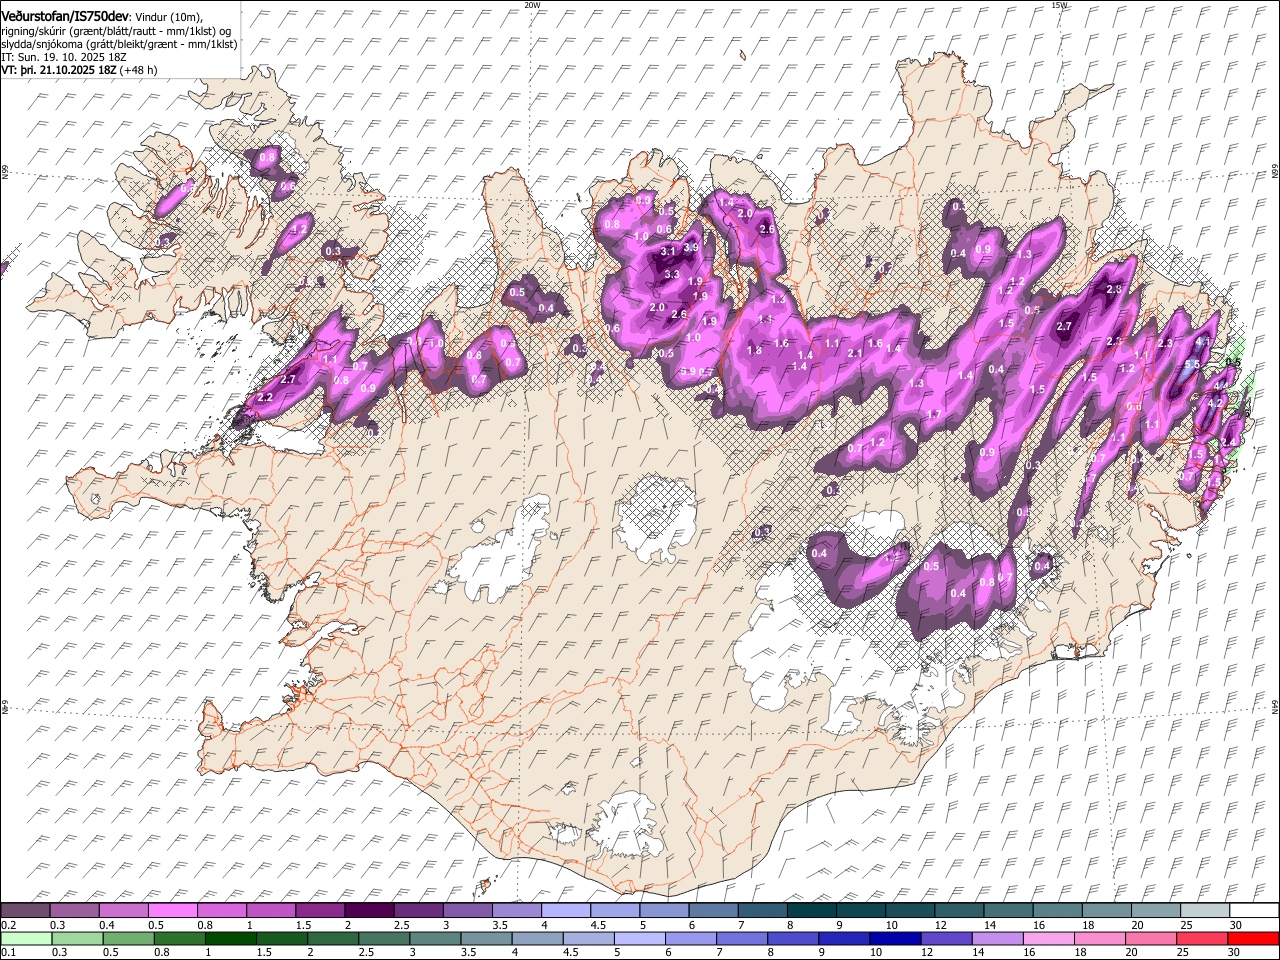Screen dimensions: 1280x960
Task: Click the 1.7 precipitation value on the map
Action: 934,414
